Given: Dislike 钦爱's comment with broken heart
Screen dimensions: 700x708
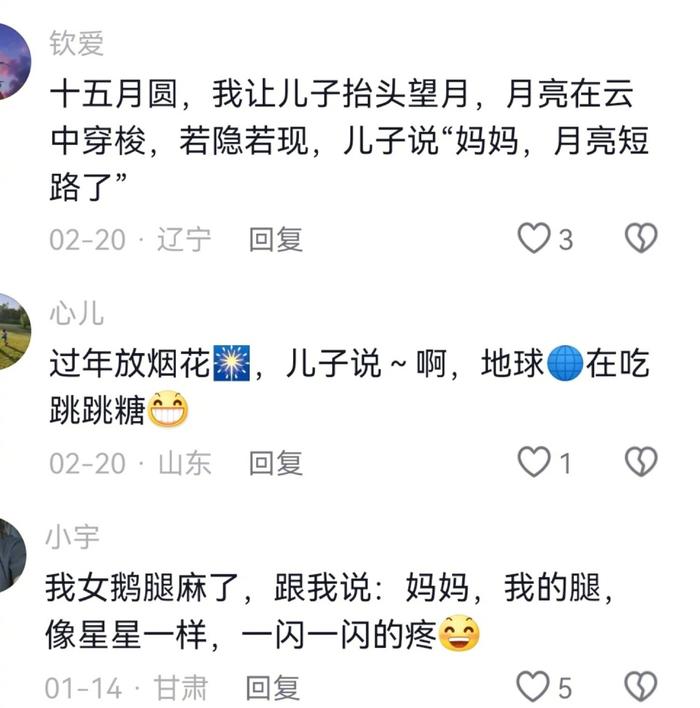Looking at the screenshot, I should pyautogui.click(x=641, y=238).
